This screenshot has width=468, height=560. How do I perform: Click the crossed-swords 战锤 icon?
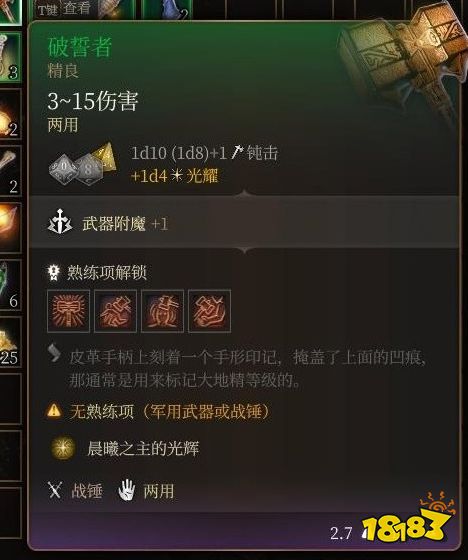[x=55, y=490]
